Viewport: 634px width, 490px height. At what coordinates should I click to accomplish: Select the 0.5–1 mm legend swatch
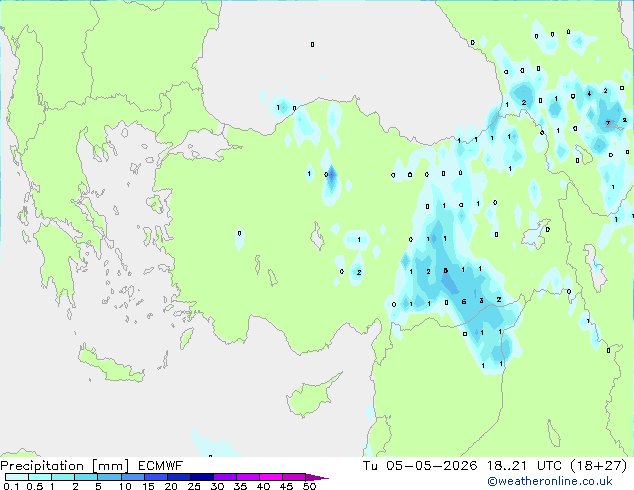coord(40,477)
